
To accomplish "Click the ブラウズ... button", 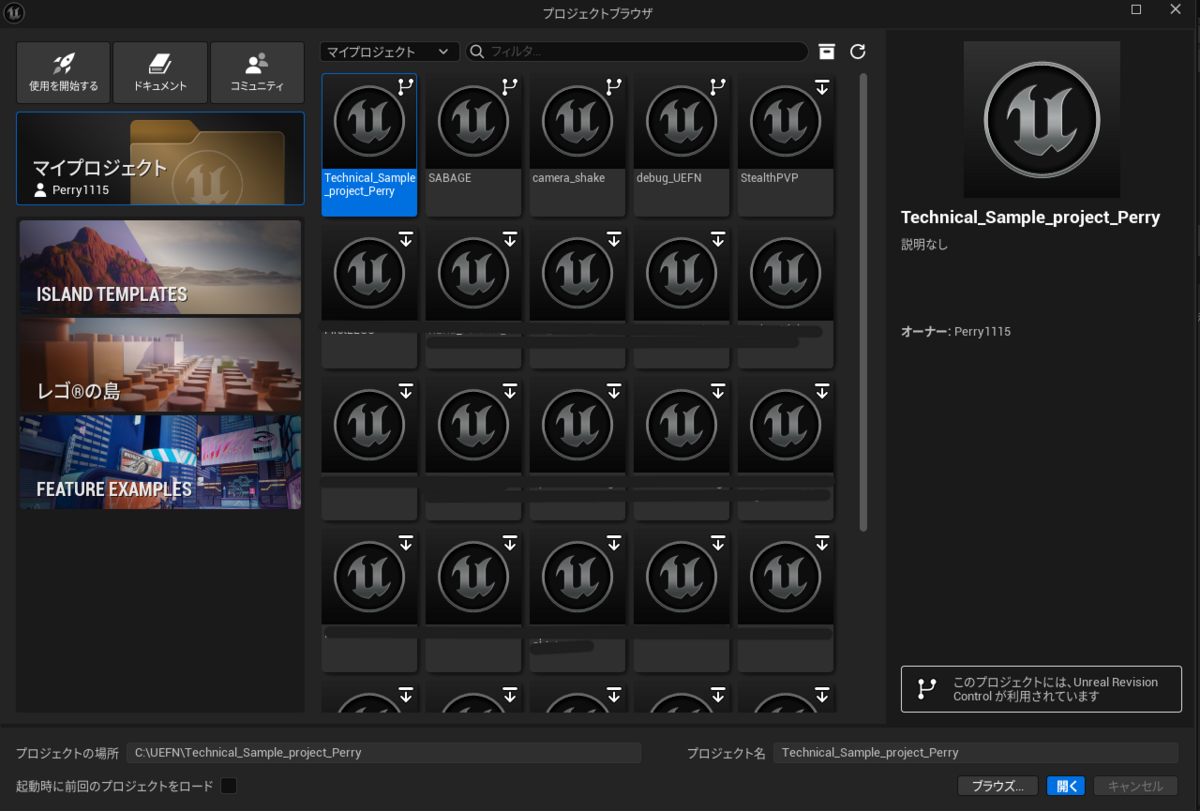I will [998, 786].
